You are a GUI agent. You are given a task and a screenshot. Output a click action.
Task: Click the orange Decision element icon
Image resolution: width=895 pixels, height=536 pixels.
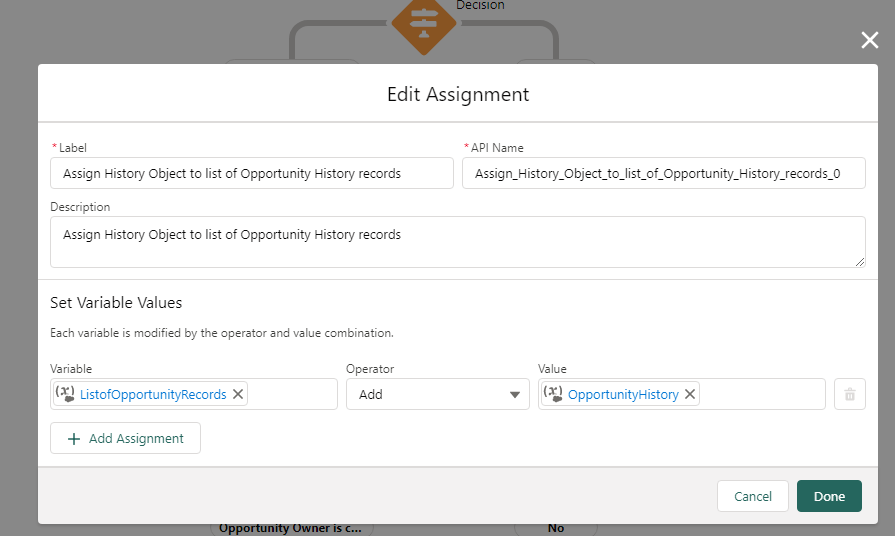click(424, 20)
